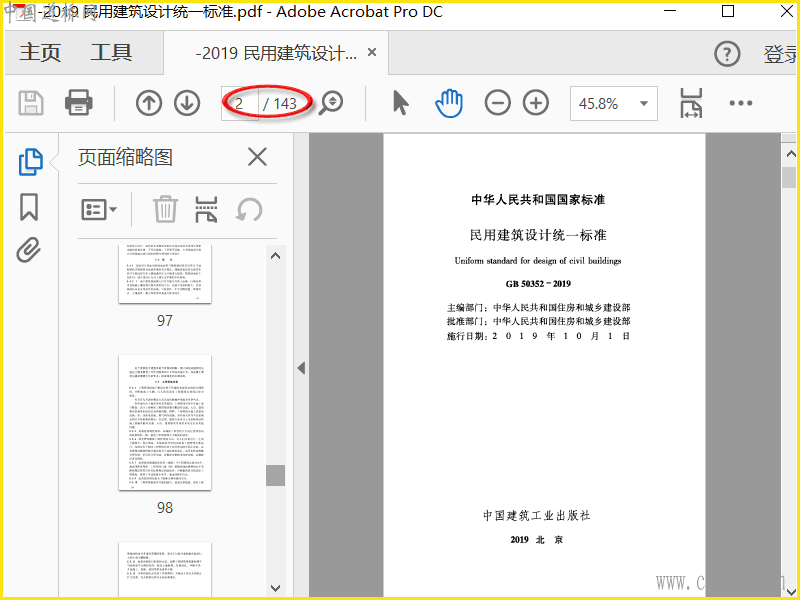The width and height of the screenshot is (800, 600).
Task: Open the find text magnifier tool
Action: pos(331,103)
